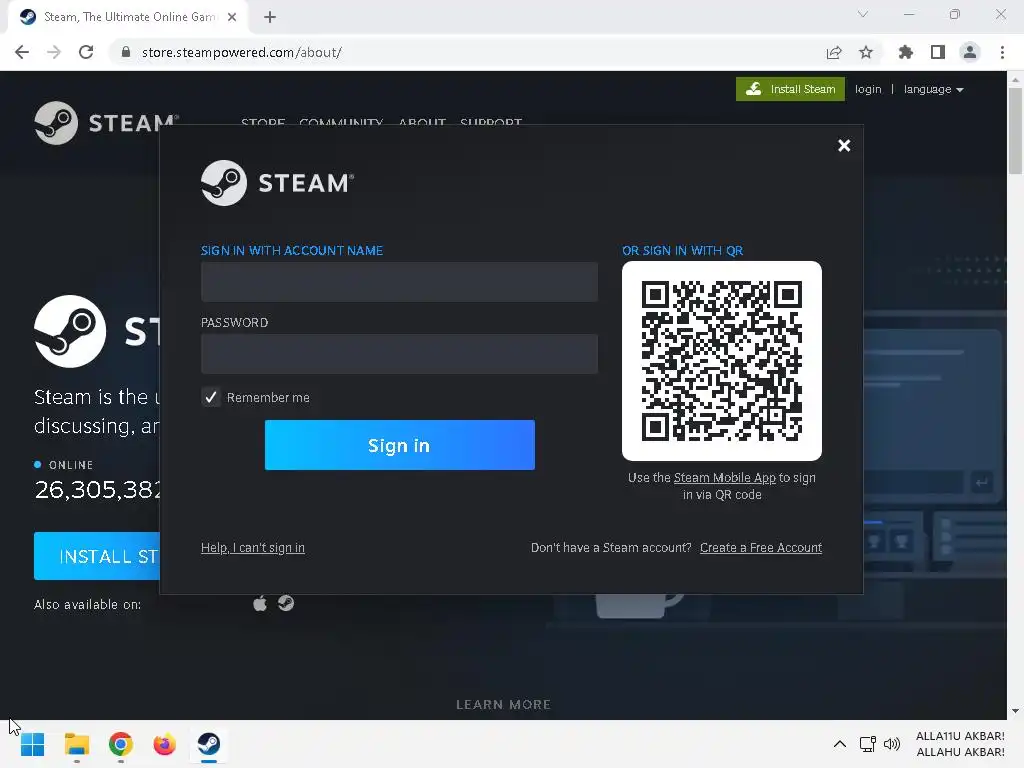Click the browser forward arrow
This screenshot has width=1024, height=768.
pyautogui.click(x=54, y=52)
